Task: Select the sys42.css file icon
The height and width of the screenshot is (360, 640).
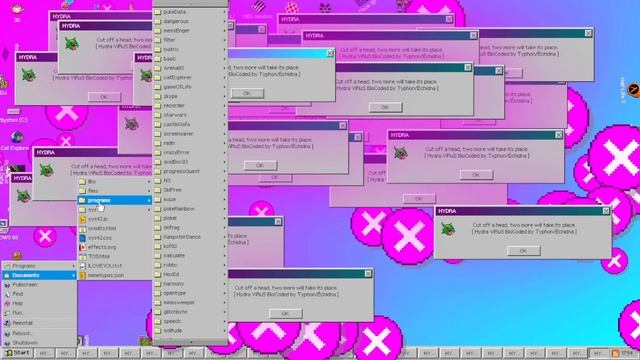Action: tap(82, 238)
